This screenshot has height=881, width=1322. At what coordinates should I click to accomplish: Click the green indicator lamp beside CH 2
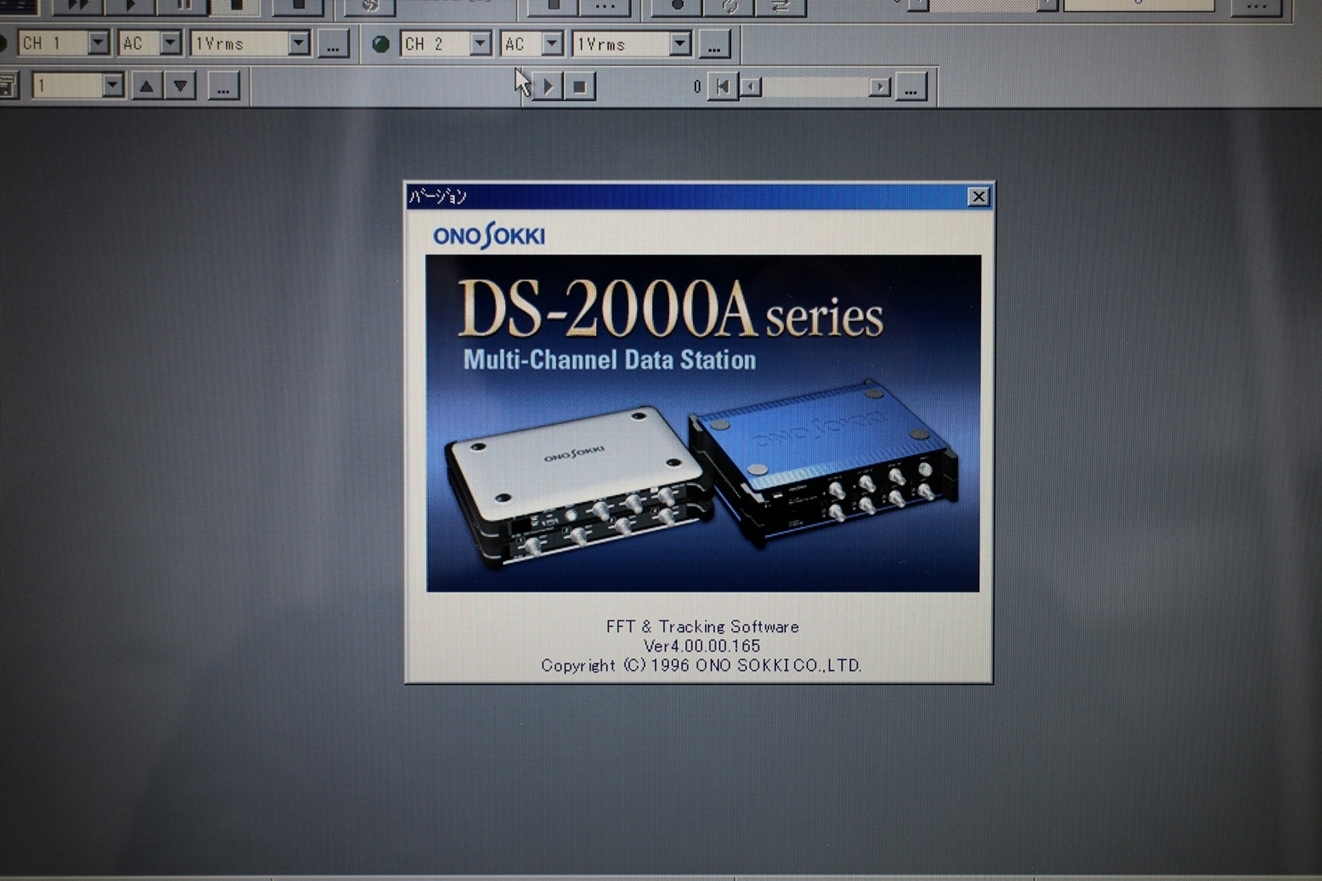click(380, 44)
